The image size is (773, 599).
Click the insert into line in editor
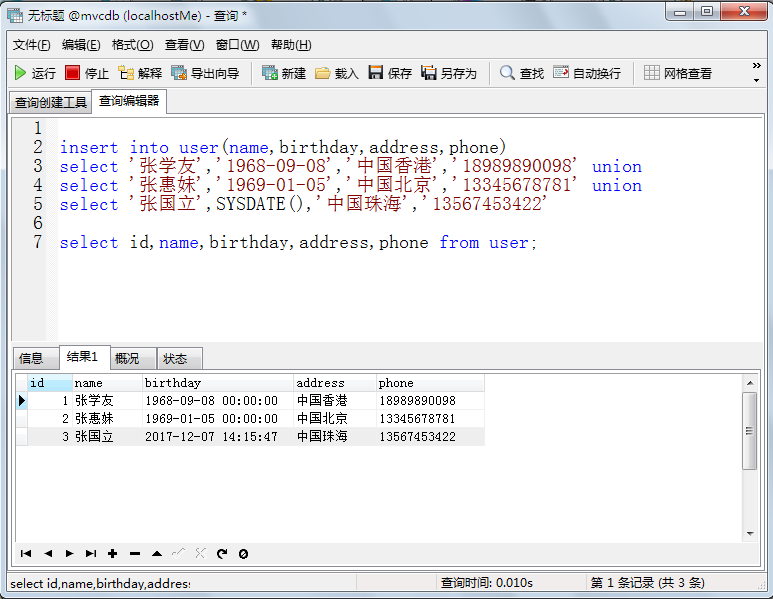tap(282, 147)
